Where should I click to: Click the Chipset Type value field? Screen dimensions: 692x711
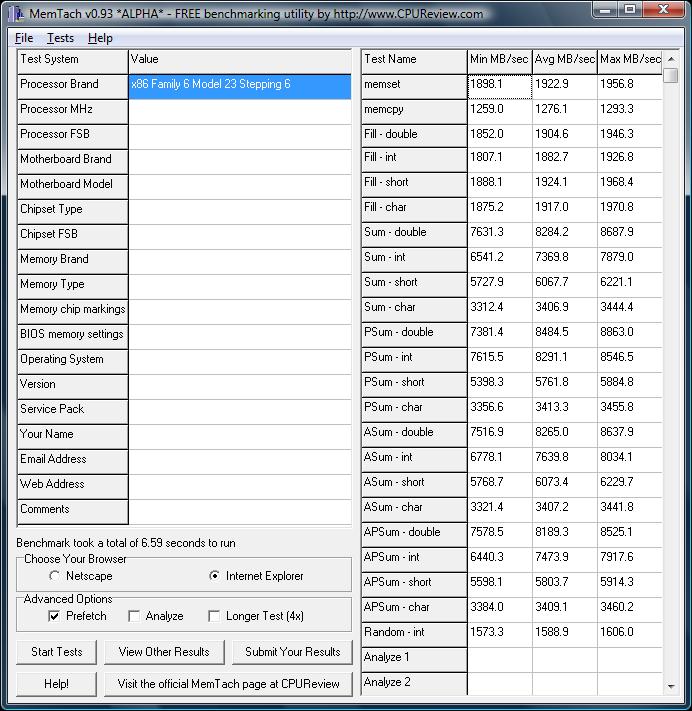(240, 212)
